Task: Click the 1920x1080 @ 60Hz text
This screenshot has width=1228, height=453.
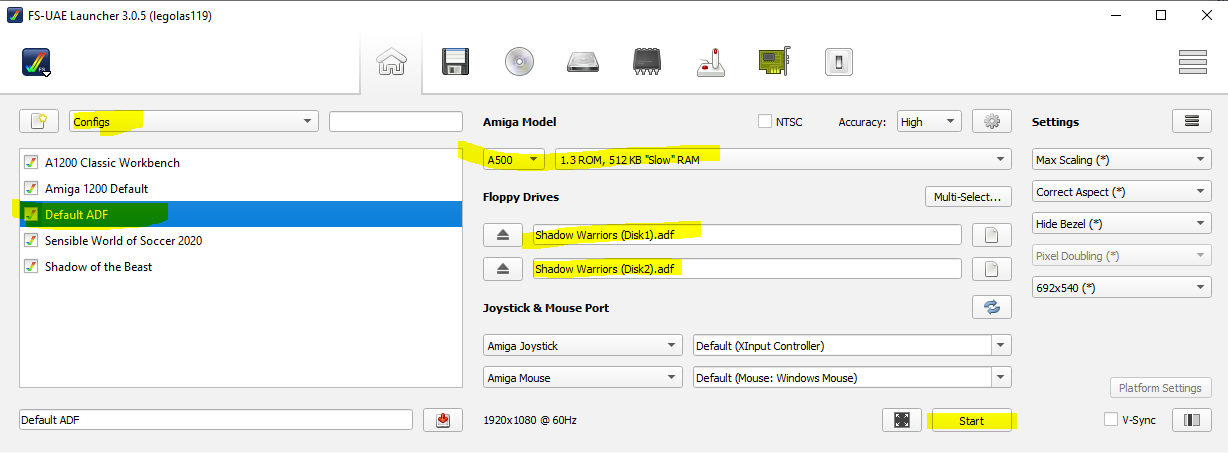Action: 530,420
